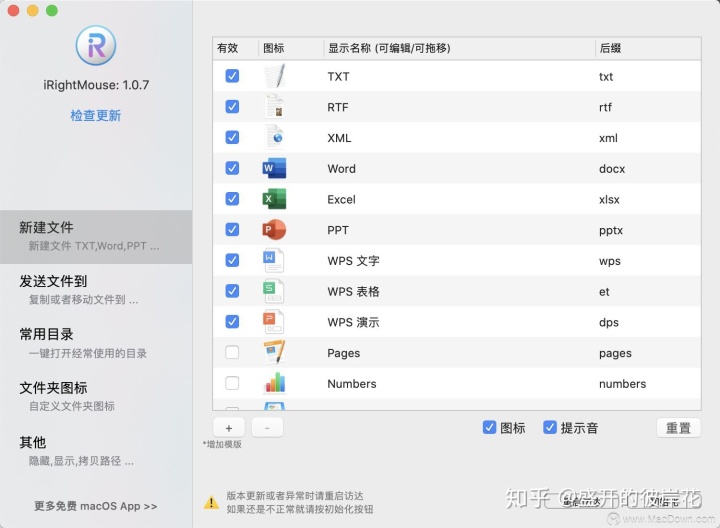
Task: Click the 有效 column header
Action: [x=236, y=48]
